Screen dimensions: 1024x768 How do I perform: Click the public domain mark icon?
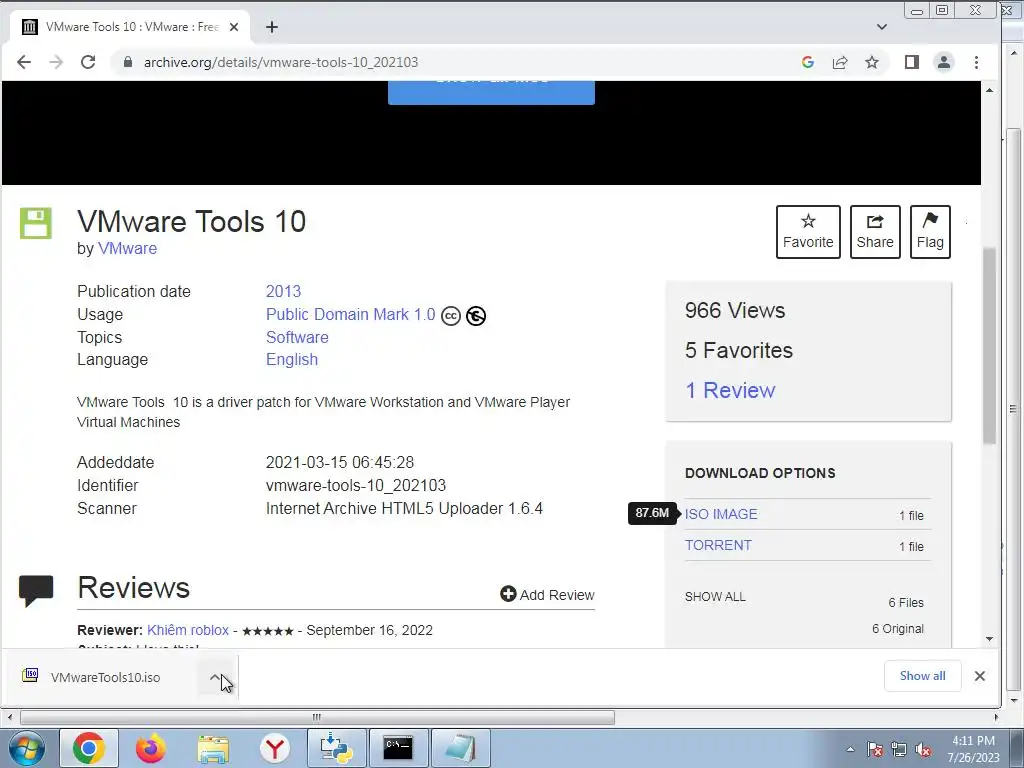[475, 316]
